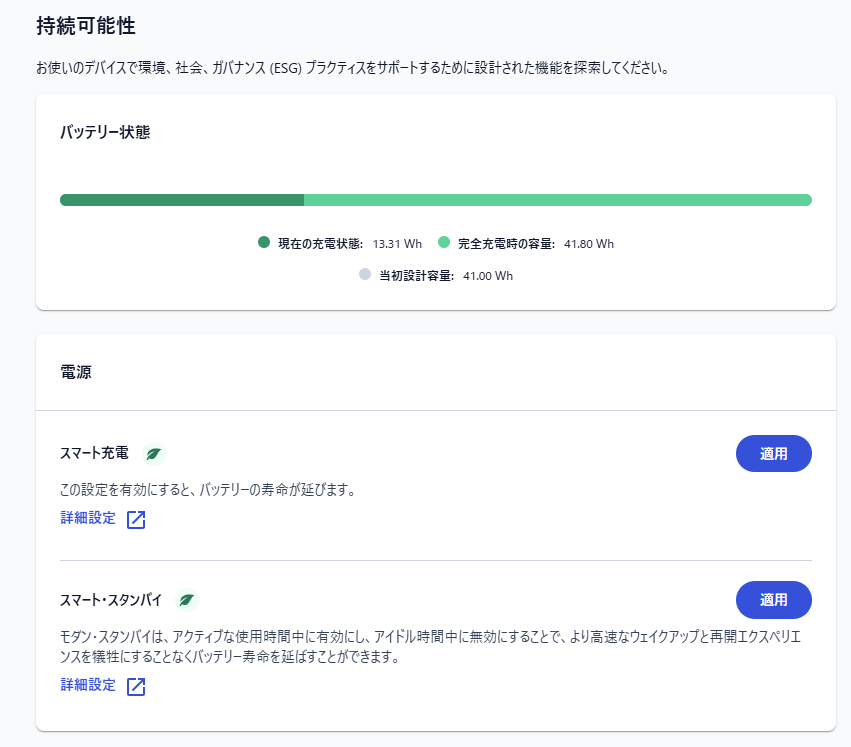Click the バッテリー状態 card title
The height and width of the screenshot is (747, 851).
pos(105,132)
